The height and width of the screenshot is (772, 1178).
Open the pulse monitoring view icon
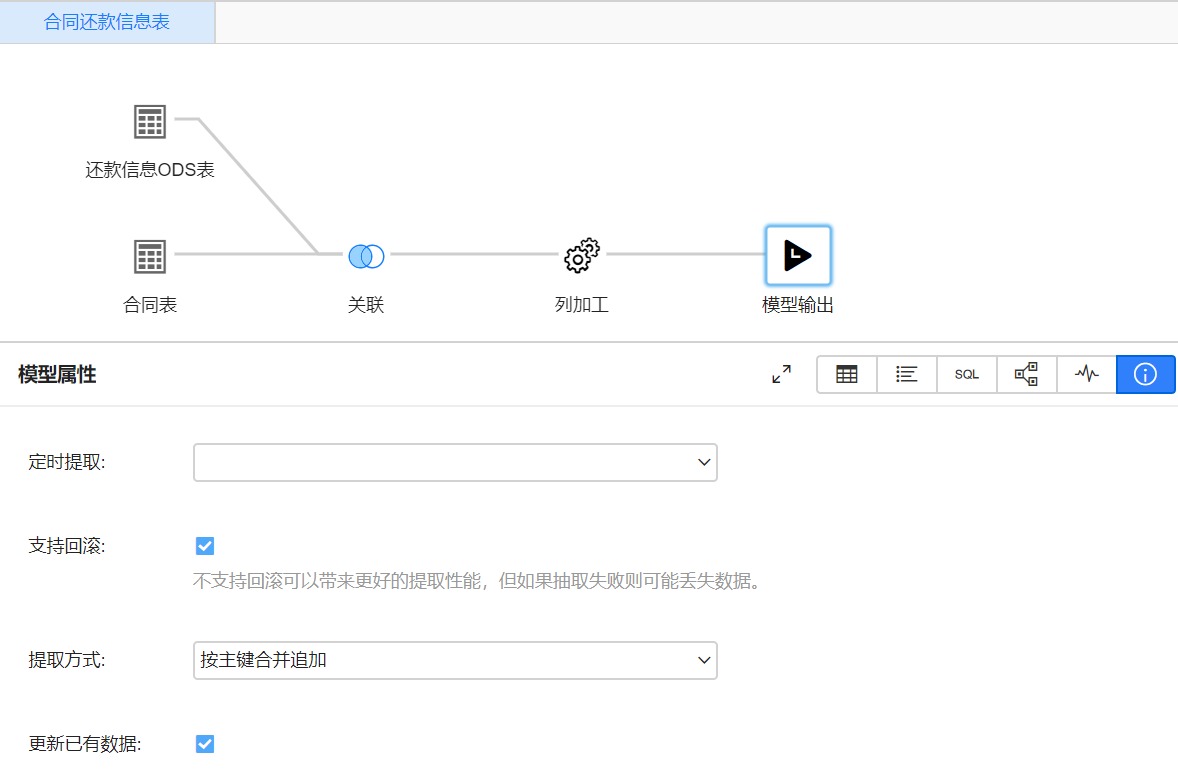click(x=1087, y=374)
